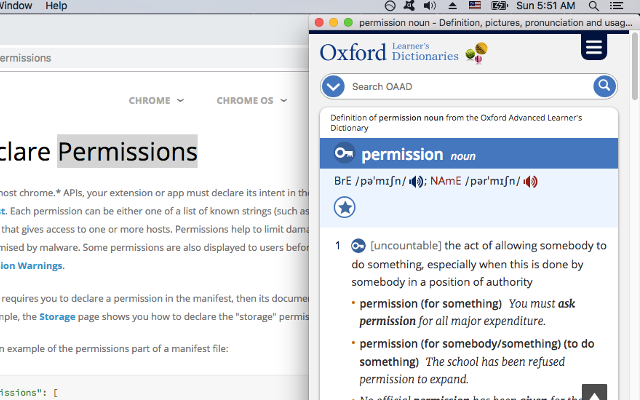
Task: Open the Storage link in the docs page
Action: click(57, 317)
